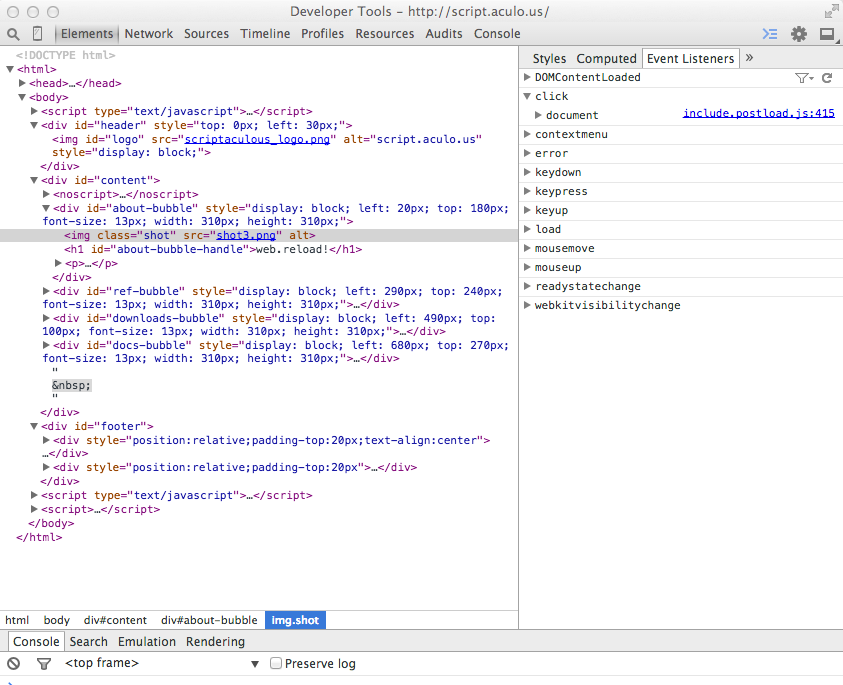Viewport: 843px width, 685px height.
Task: Click the html breadcrumb
Action: coord(17,620)
